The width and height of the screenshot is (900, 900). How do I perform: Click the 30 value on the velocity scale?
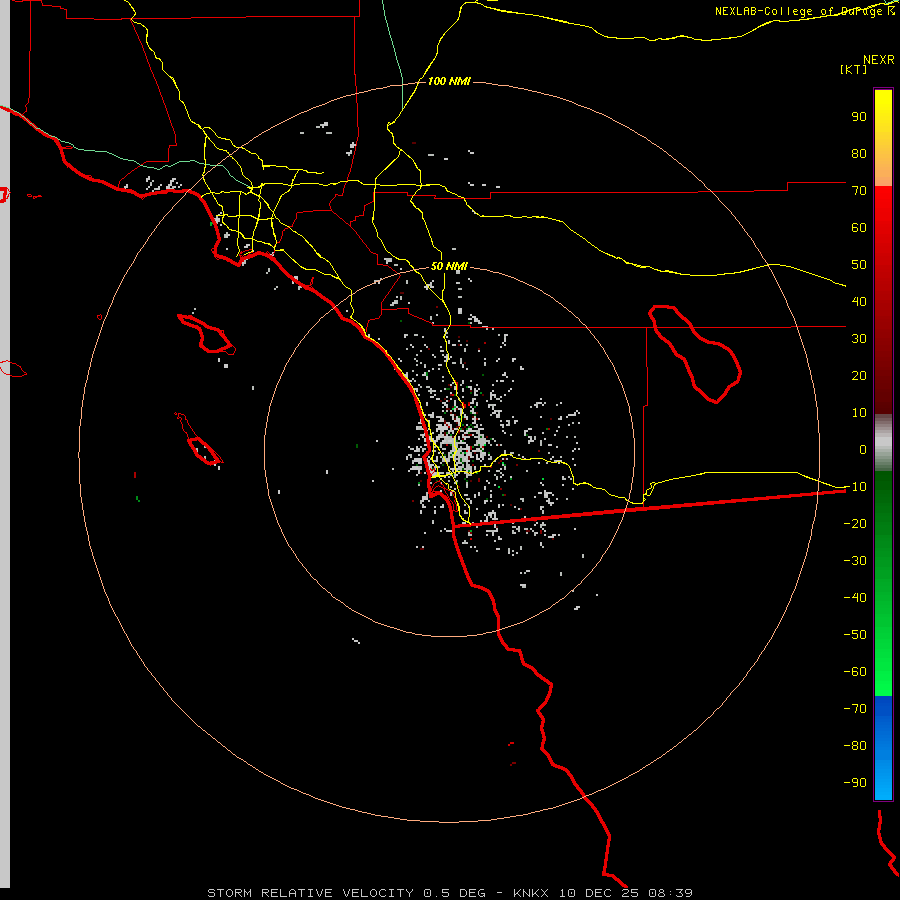(x=859, y=339)
